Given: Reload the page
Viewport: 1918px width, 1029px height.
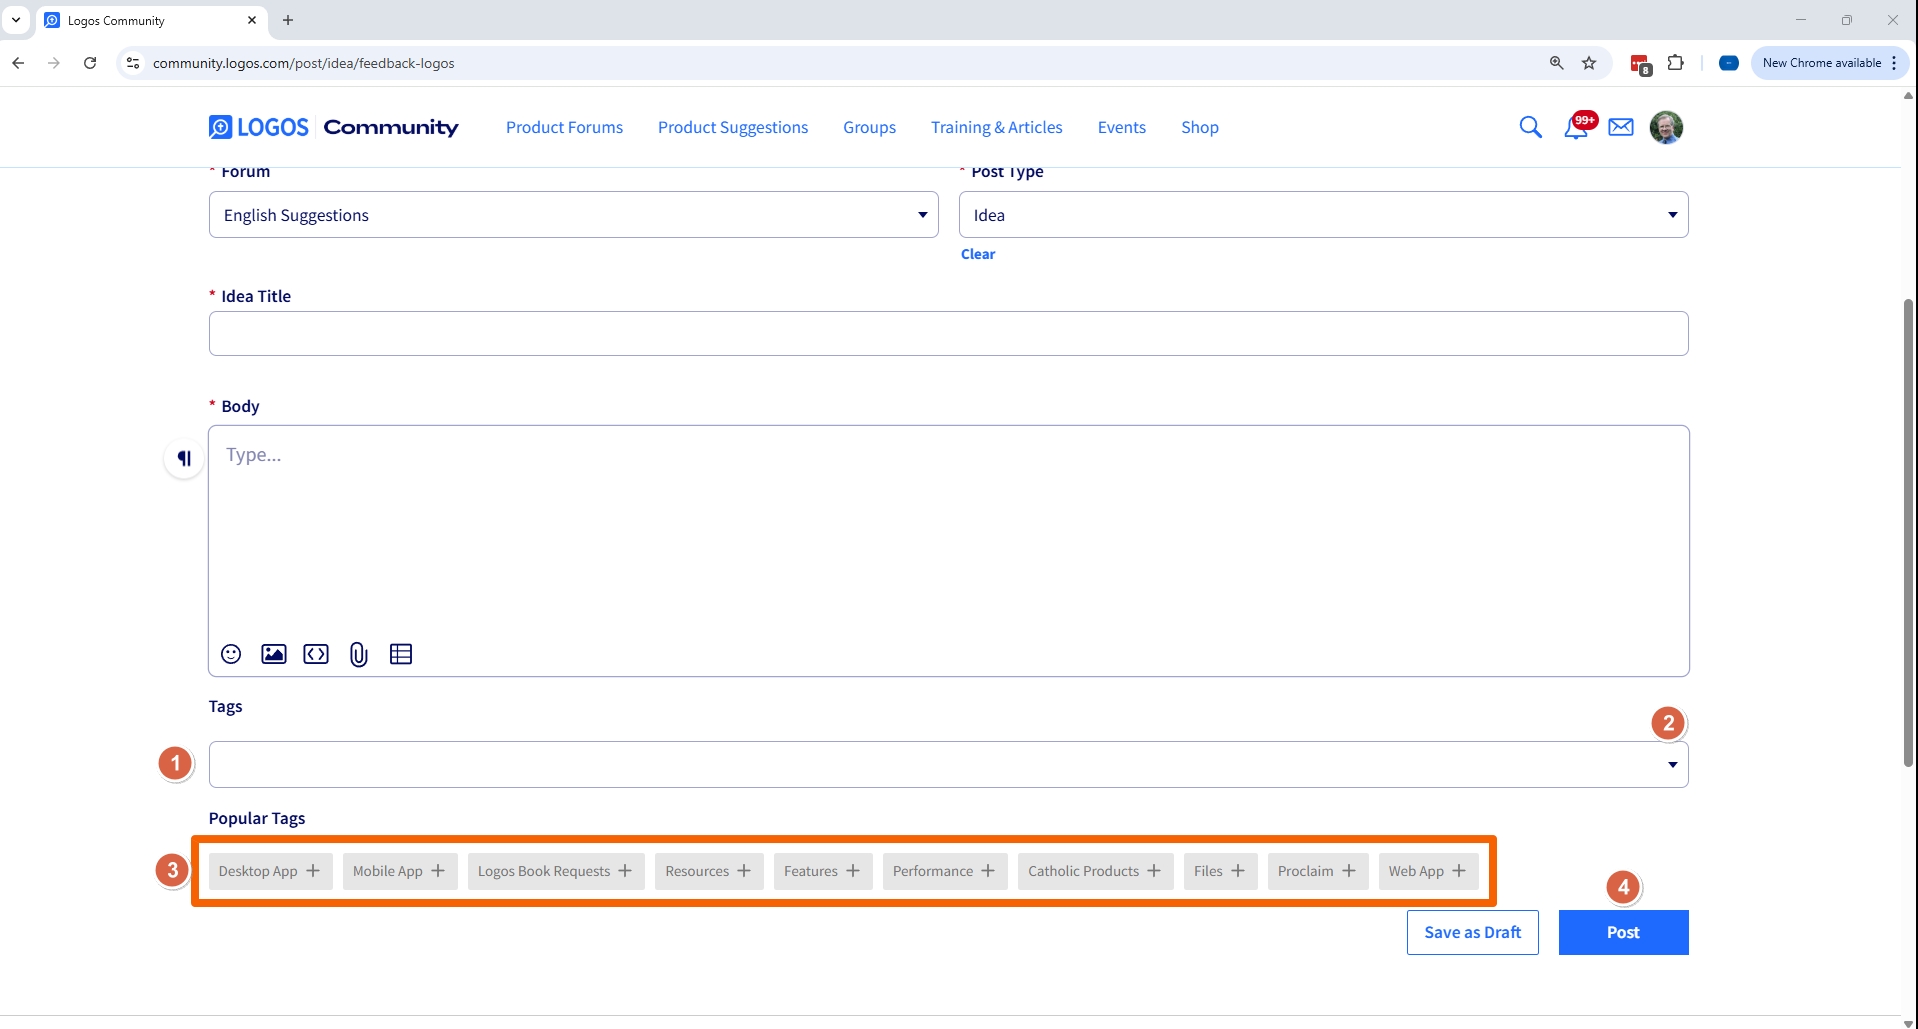Looking at the screenshot, I should click(x=90, y=63).
